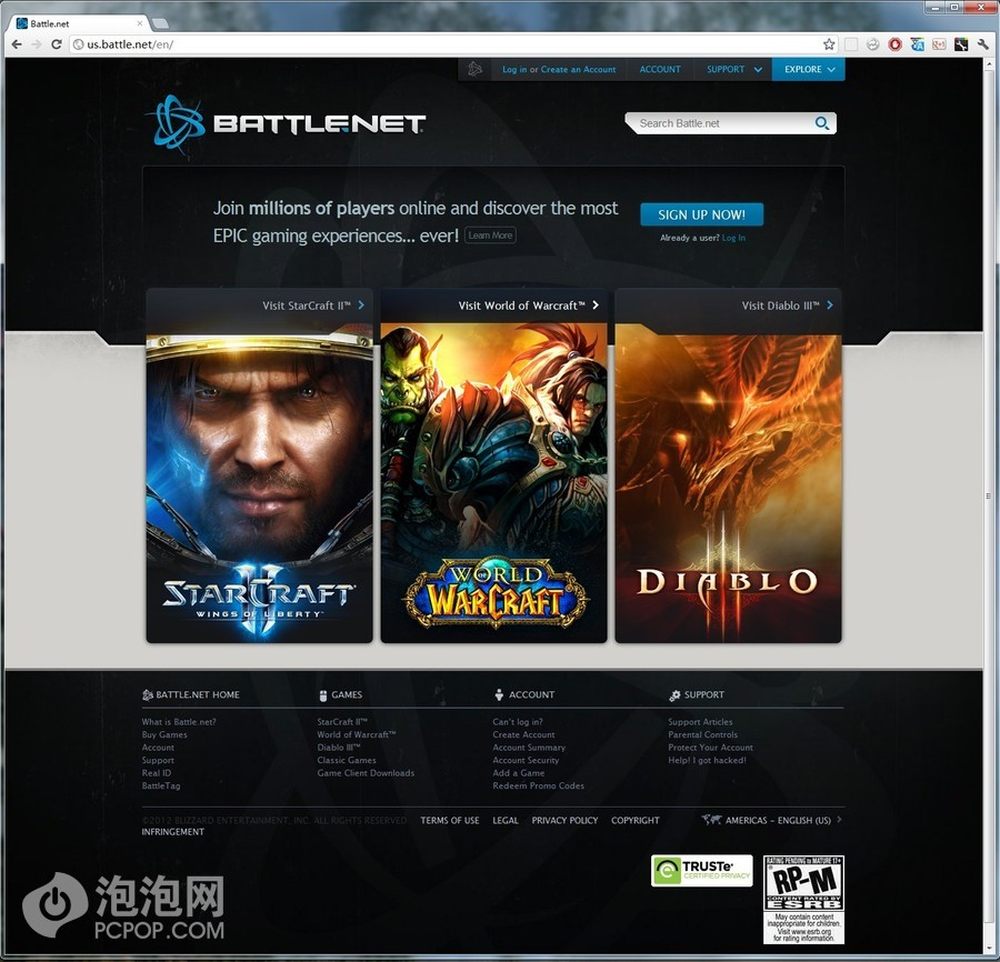The height and width of the screenshot is (962, 1000).
Task: Bookmark this page with the star icon
Action: coord(828,44)
